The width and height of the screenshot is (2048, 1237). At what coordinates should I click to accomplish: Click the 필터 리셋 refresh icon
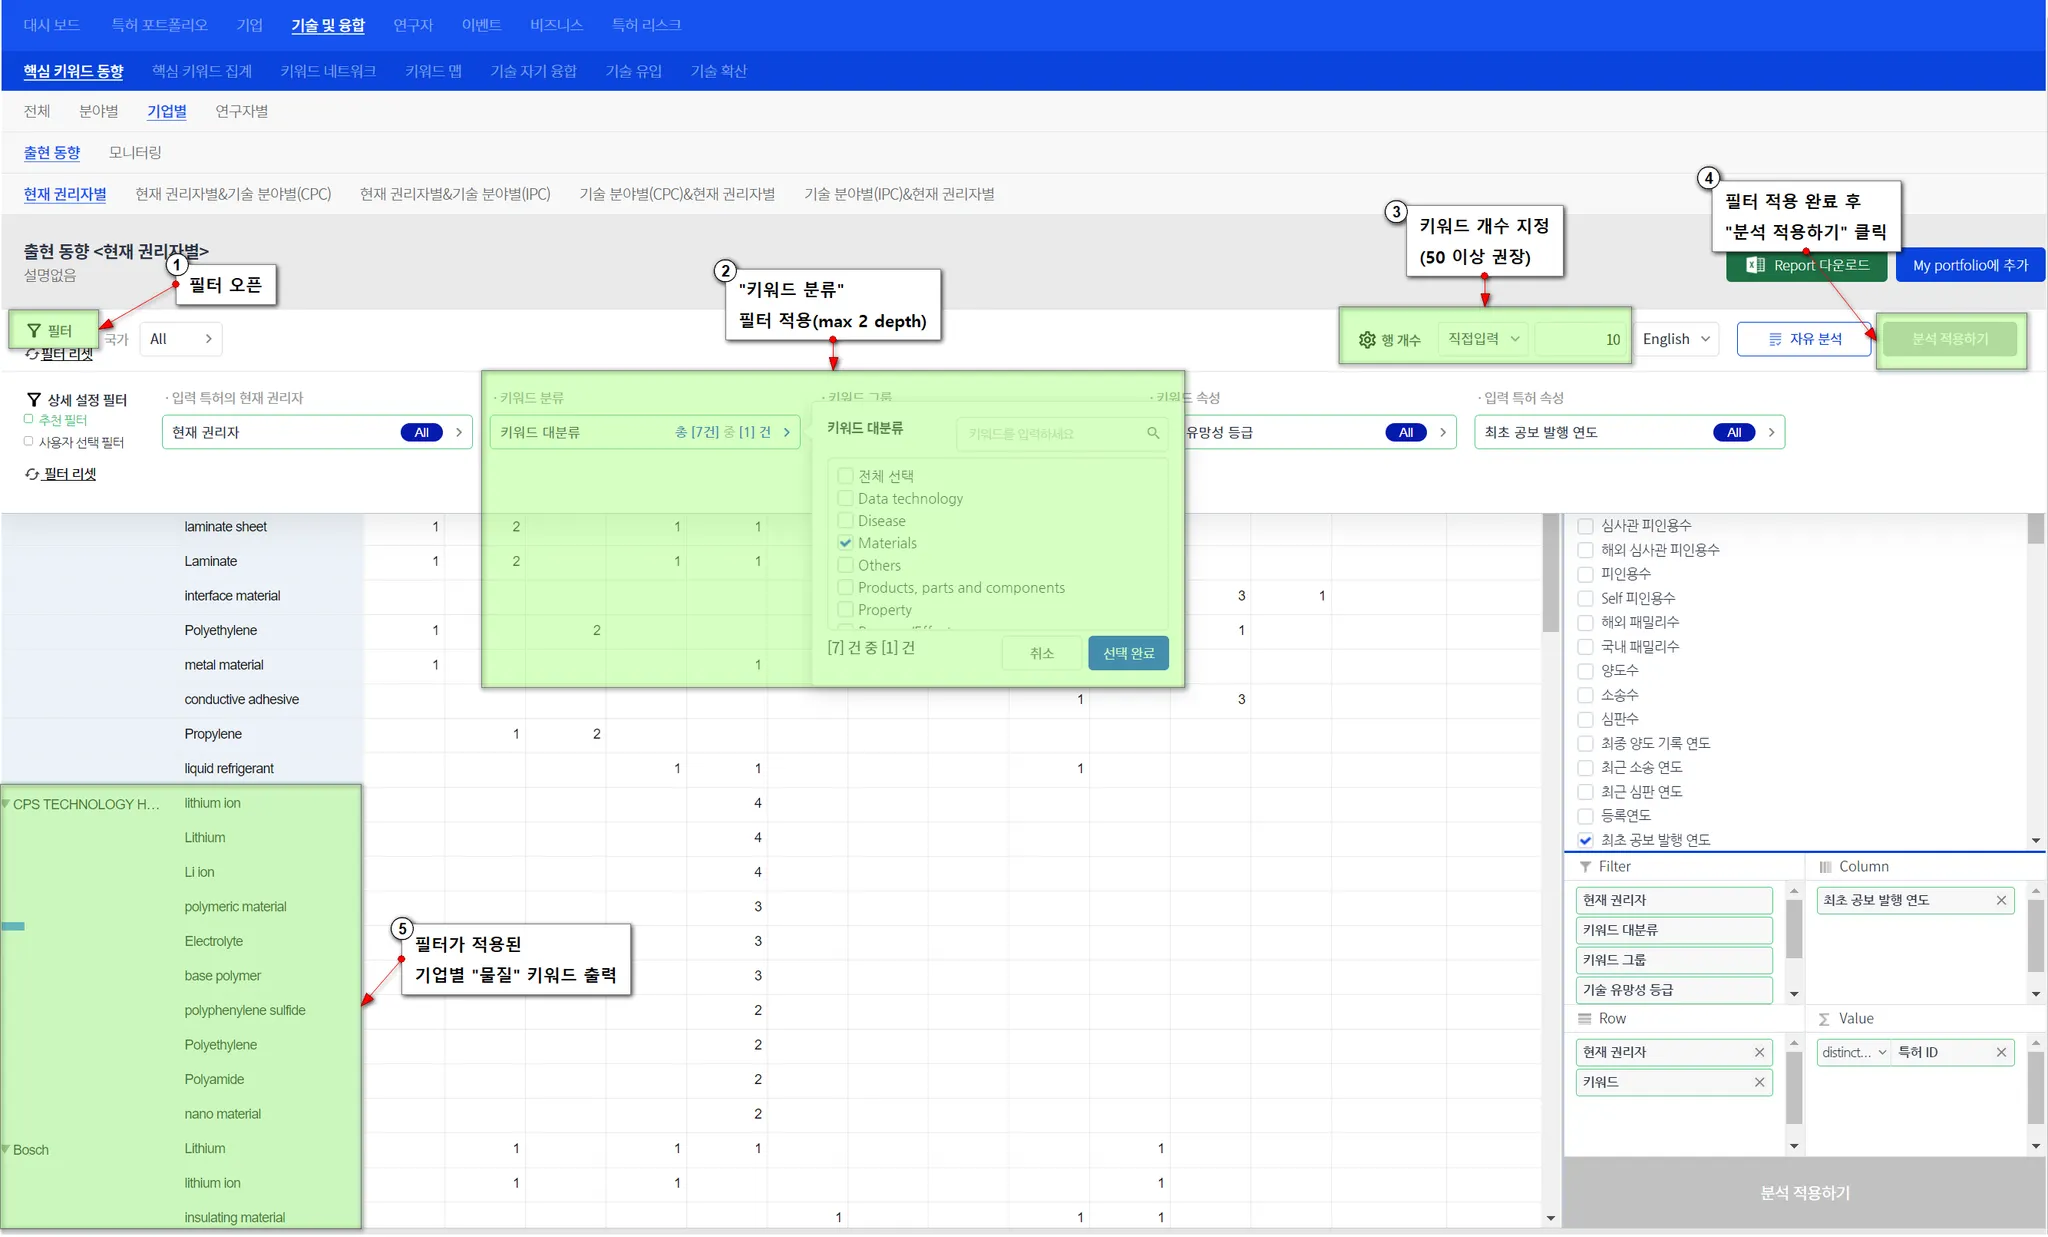pos(32,474)
